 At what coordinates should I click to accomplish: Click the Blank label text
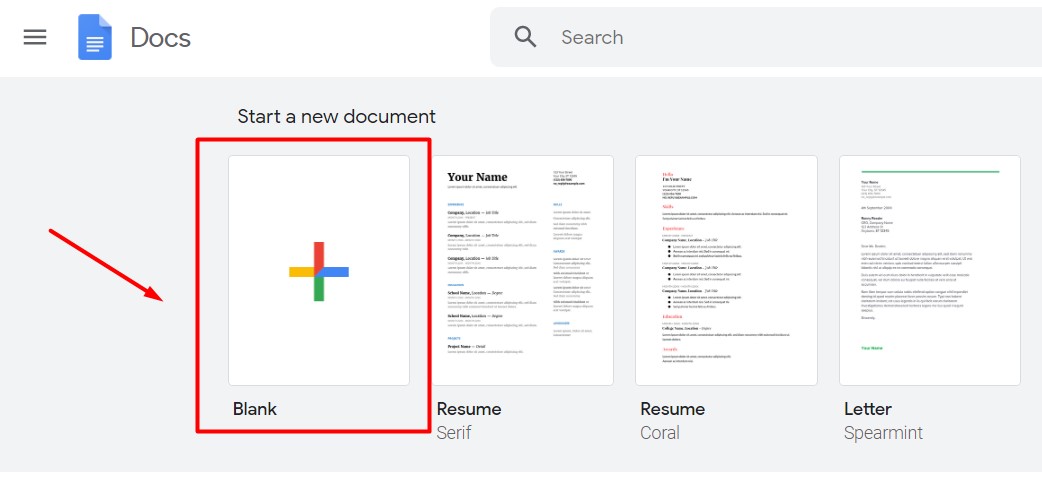(x=255, y=408)
